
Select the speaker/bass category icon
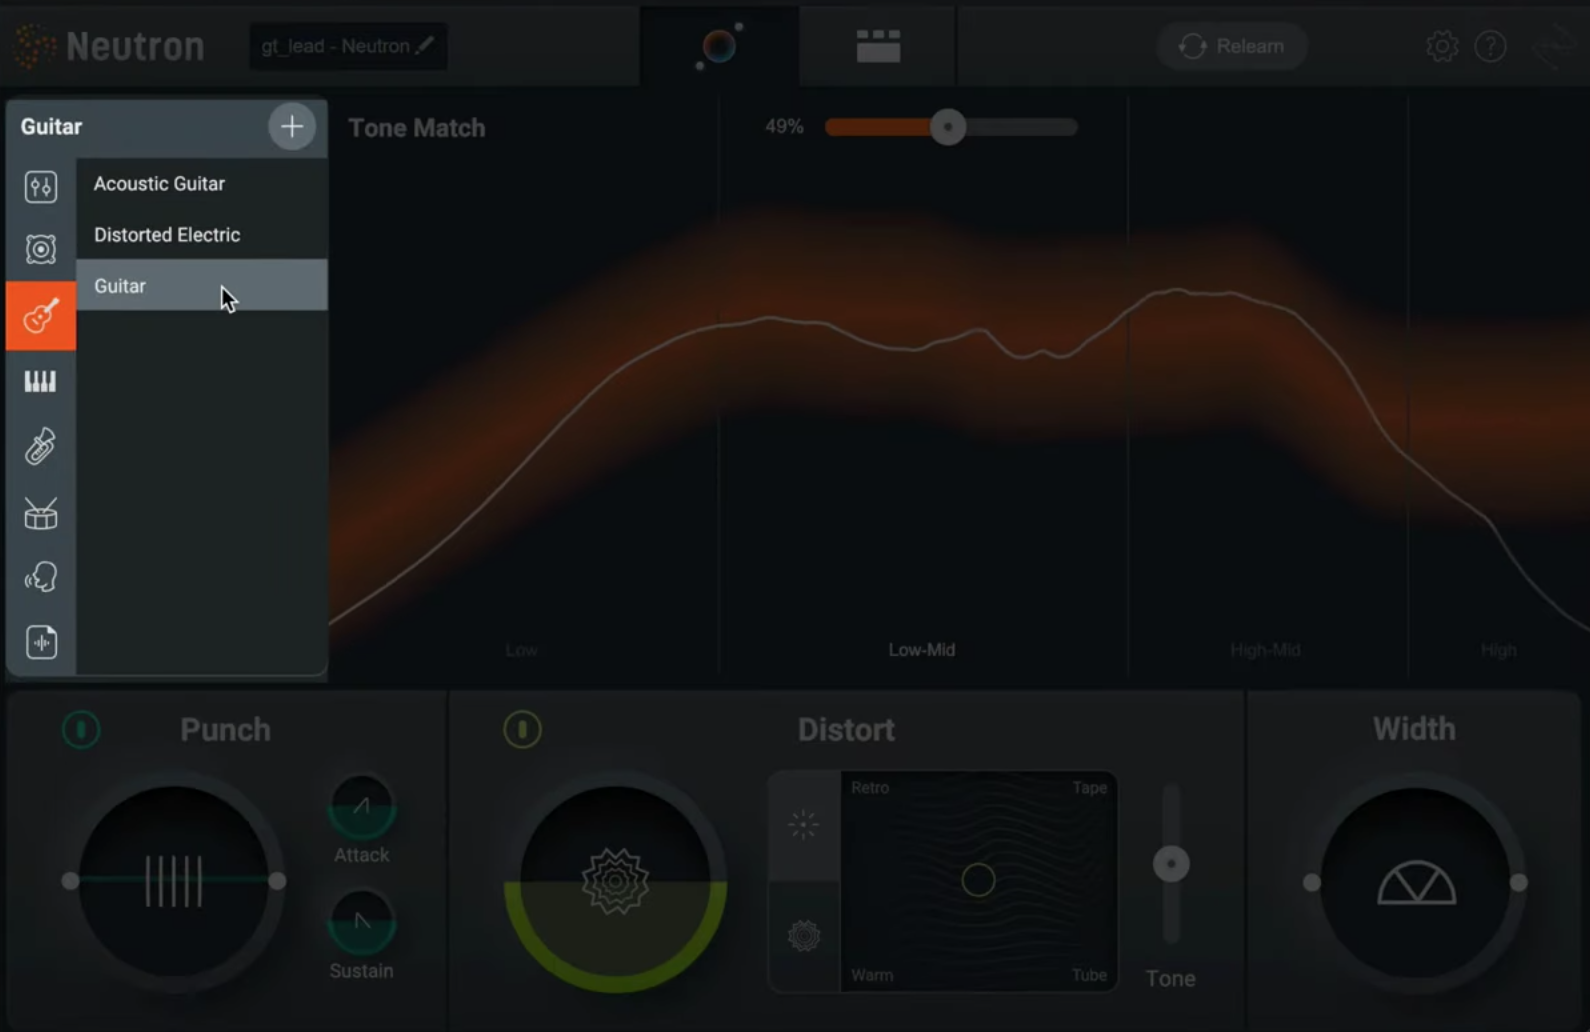(x=41, y=249)
